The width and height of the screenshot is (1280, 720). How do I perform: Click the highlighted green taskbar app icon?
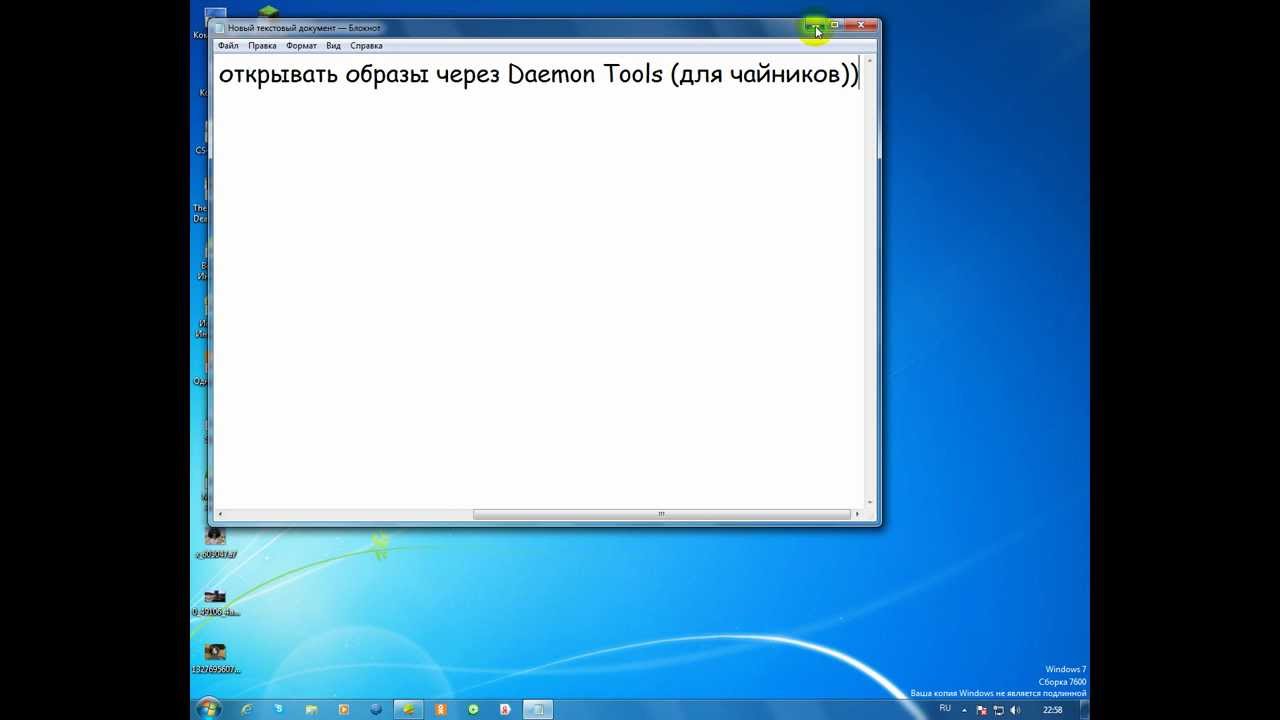pyautogui.click(x=408, y=709)
